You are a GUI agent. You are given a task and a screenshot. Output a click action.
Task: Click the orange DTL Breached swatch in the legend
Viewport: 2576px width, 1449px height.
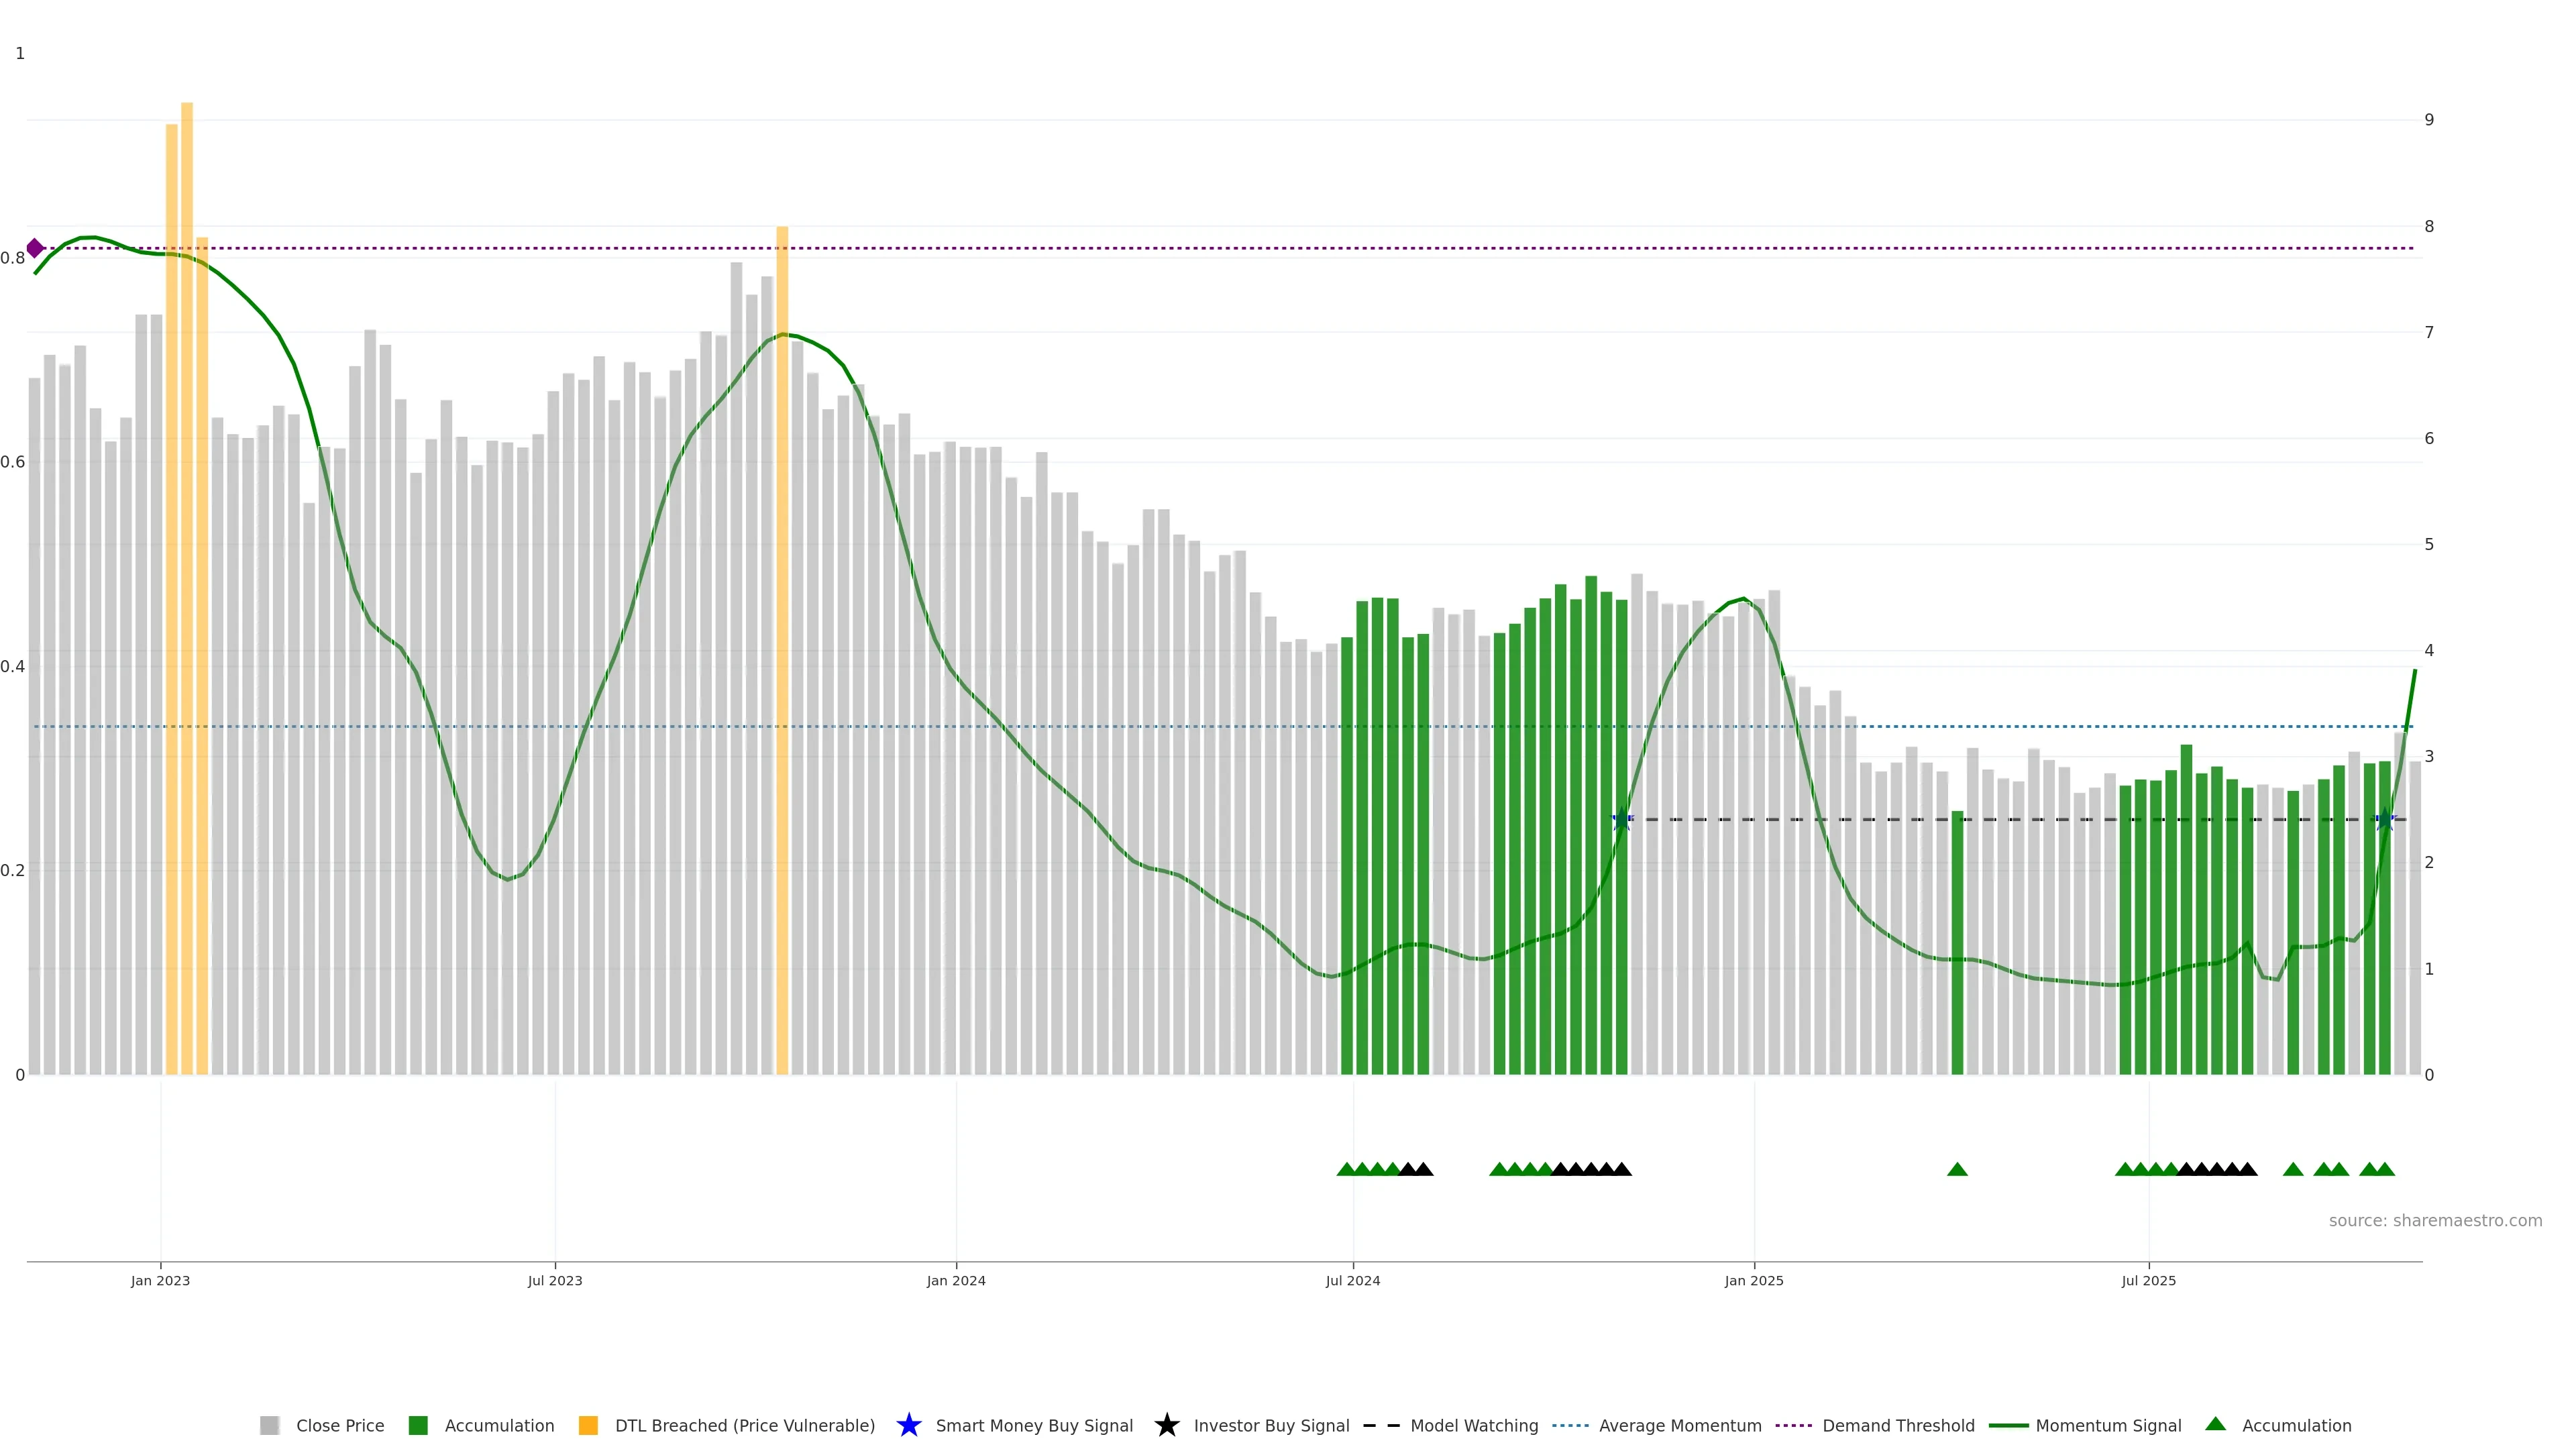tap(588, 1425)
